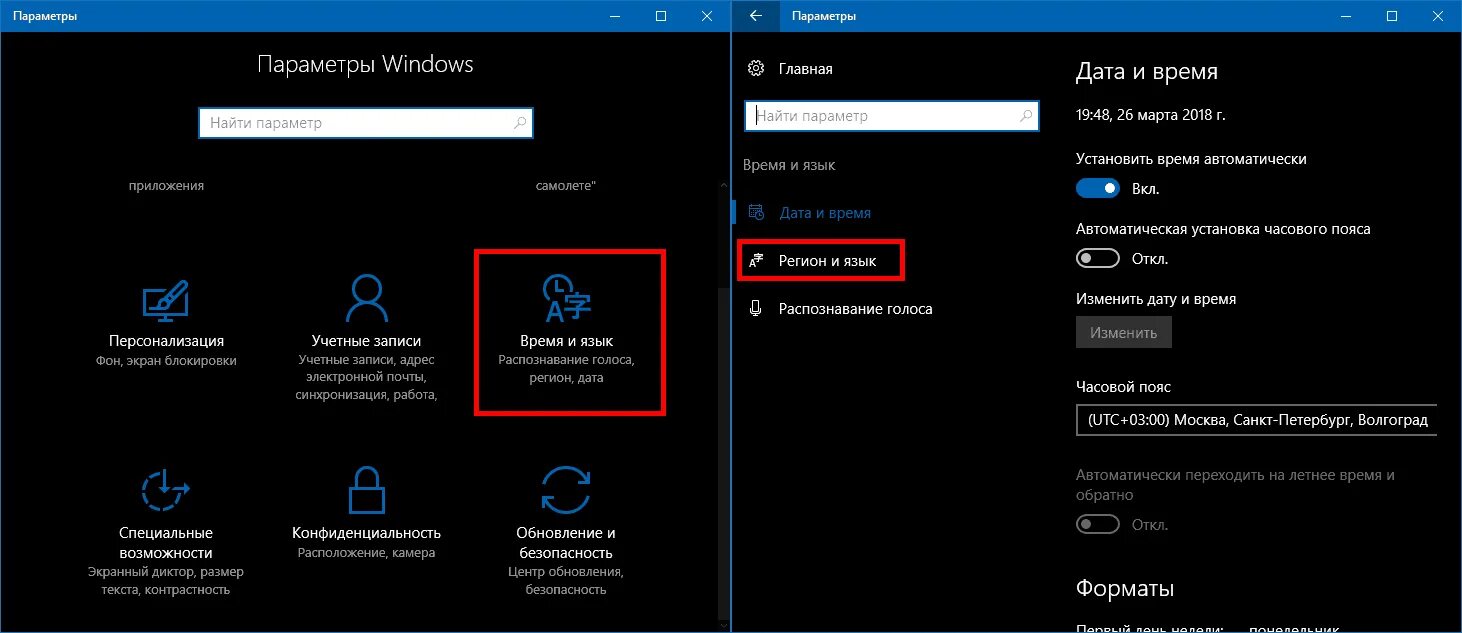Click 'Экранный диктор, размер текста, контрастность' description
Image resolution: width=1462 pixels, height=633 pixels.
pyautogui.click(x=166, y=580)
